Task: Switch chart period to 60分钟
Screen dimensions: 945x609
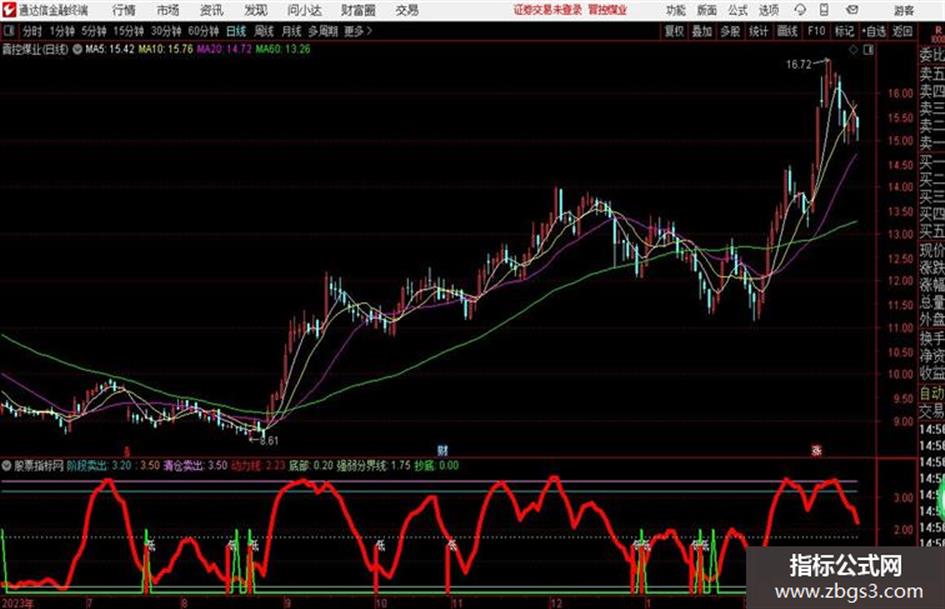Action: point(203,31)
